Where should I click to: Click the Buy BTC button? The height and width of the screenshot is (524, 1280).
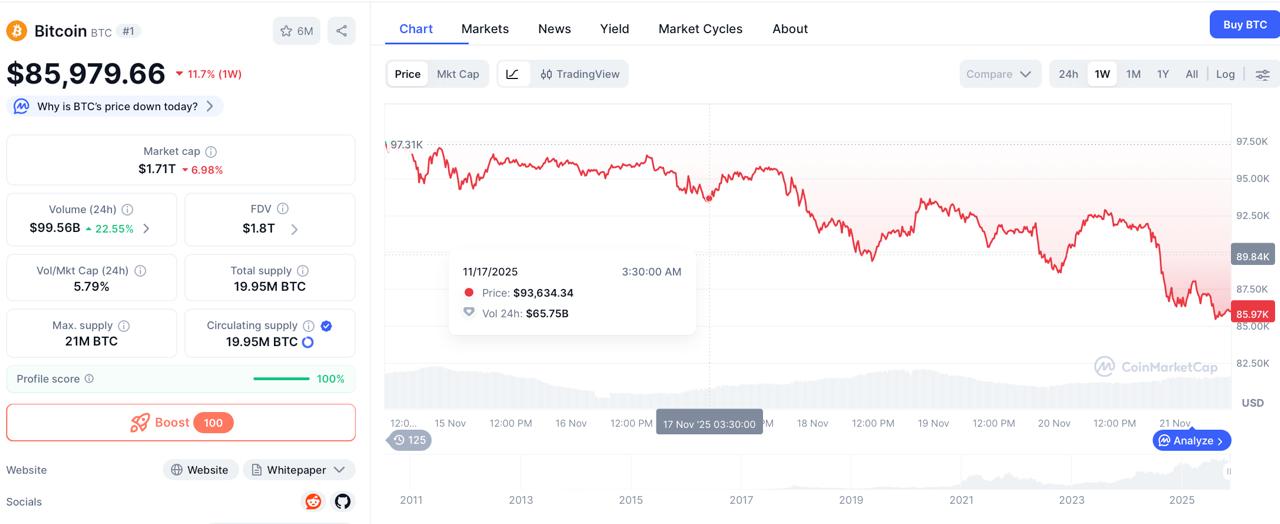point(1244,25)
